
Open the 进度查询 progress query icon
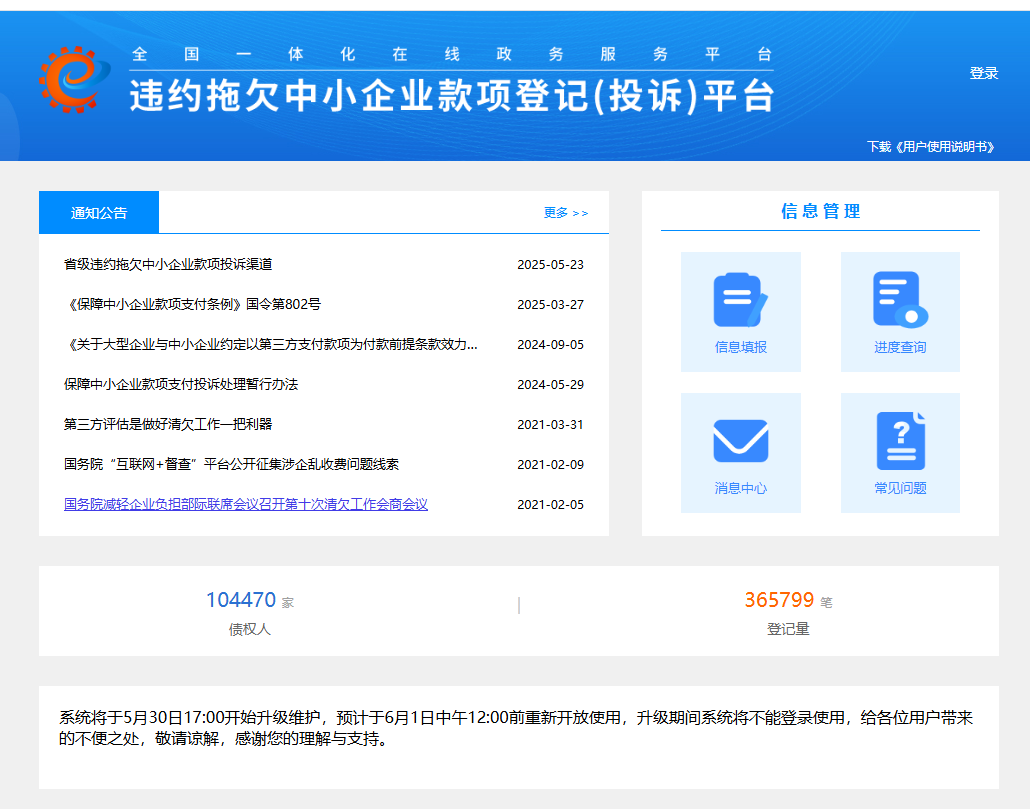(900, 300)
